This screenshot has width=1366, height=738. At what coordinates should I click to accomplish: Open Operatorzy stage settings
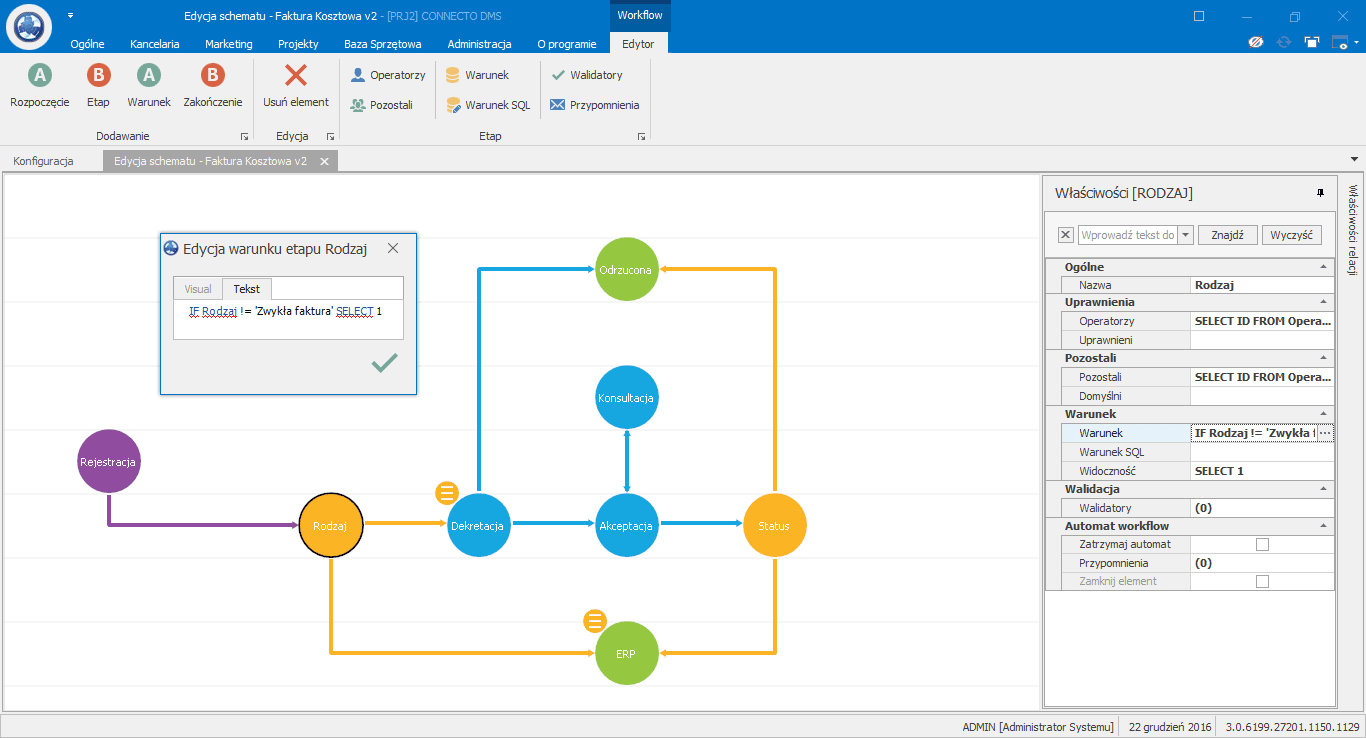click(x=388, y=75)
